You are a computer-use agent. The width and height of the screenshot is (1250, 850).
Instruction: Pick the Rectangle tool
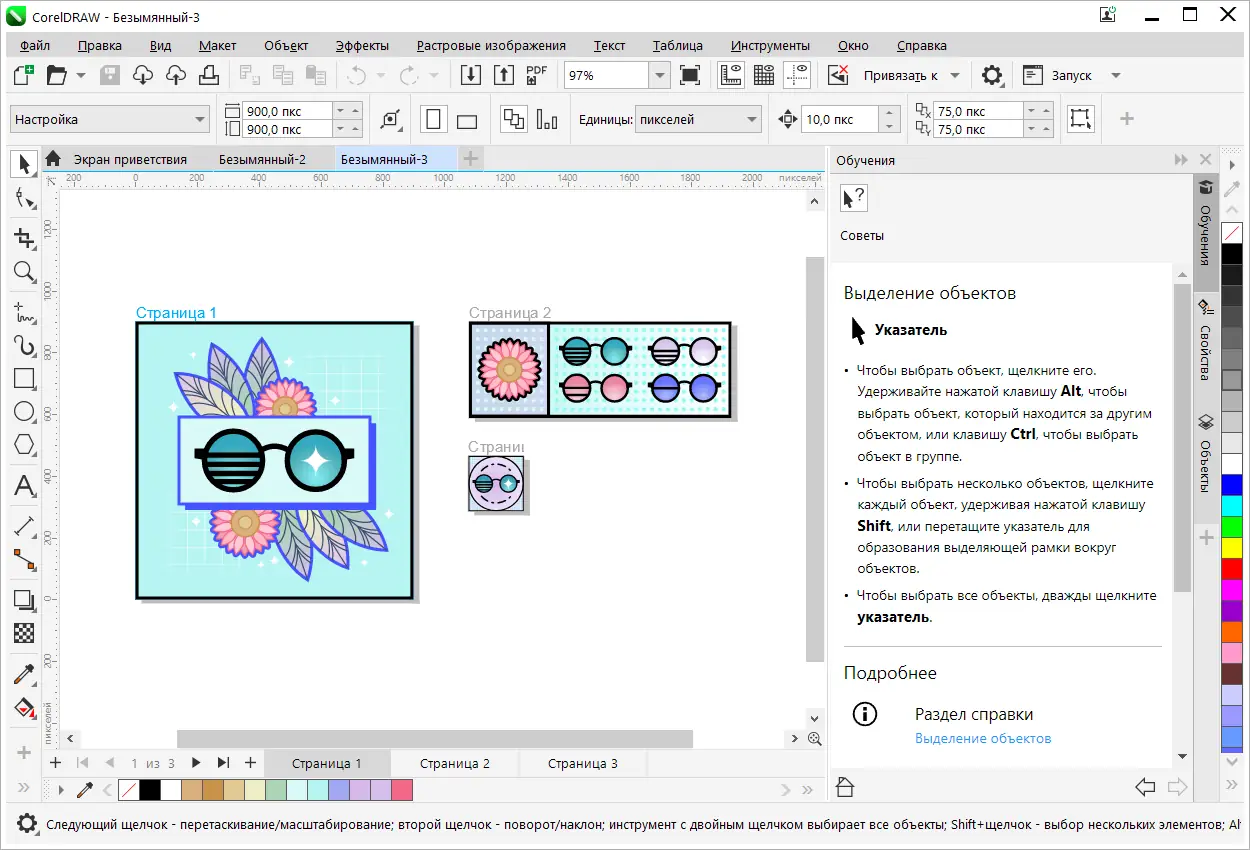pos(24,378)
